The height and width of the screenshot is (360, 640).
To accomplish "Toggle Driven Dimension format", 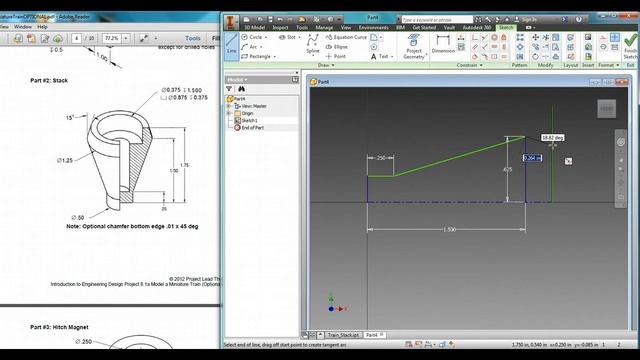I will point(614,47).
